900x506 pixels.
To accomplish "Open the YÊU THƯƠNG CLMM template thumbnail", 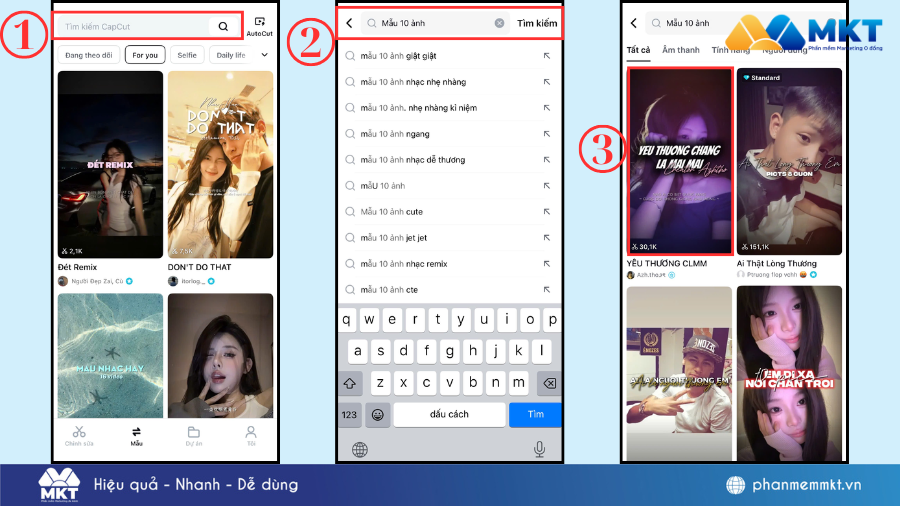I will point(680,161).
